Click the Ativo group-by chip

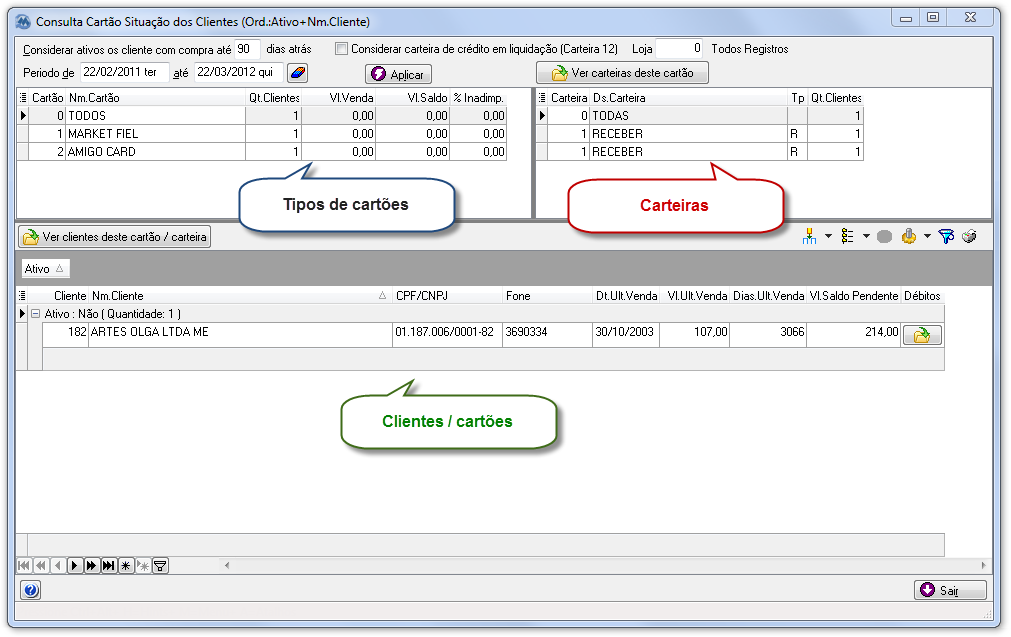[44, 269]
